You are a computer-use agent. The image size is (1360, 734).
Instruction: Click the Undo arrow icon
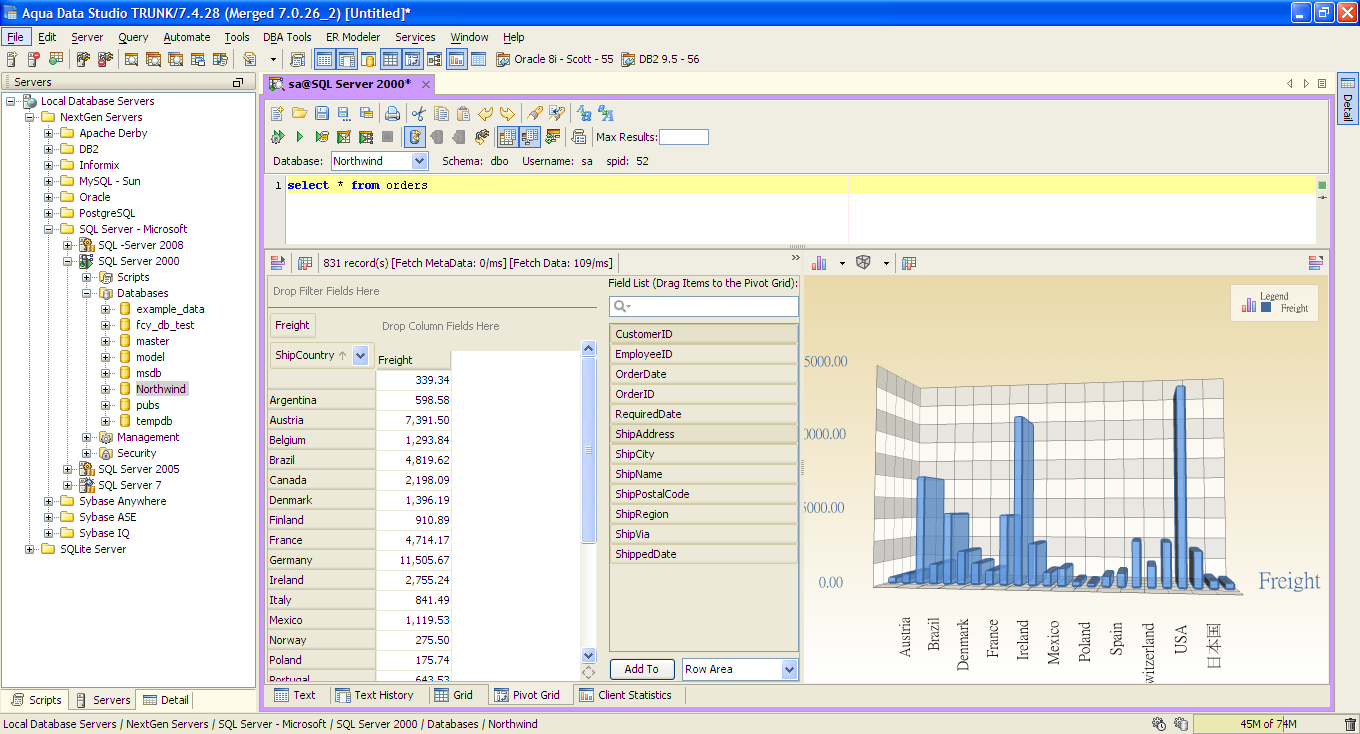486,113
